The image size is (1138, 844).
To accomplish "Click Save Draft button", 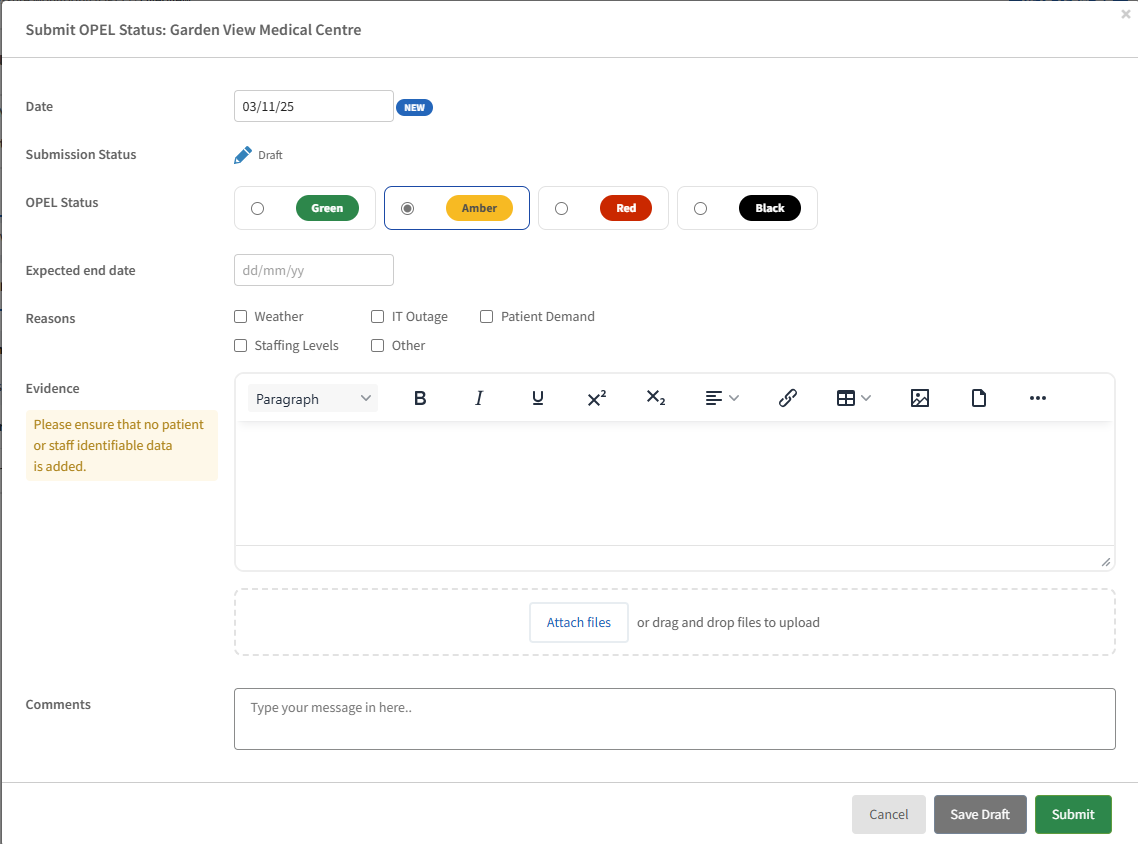I will [980, 815].
